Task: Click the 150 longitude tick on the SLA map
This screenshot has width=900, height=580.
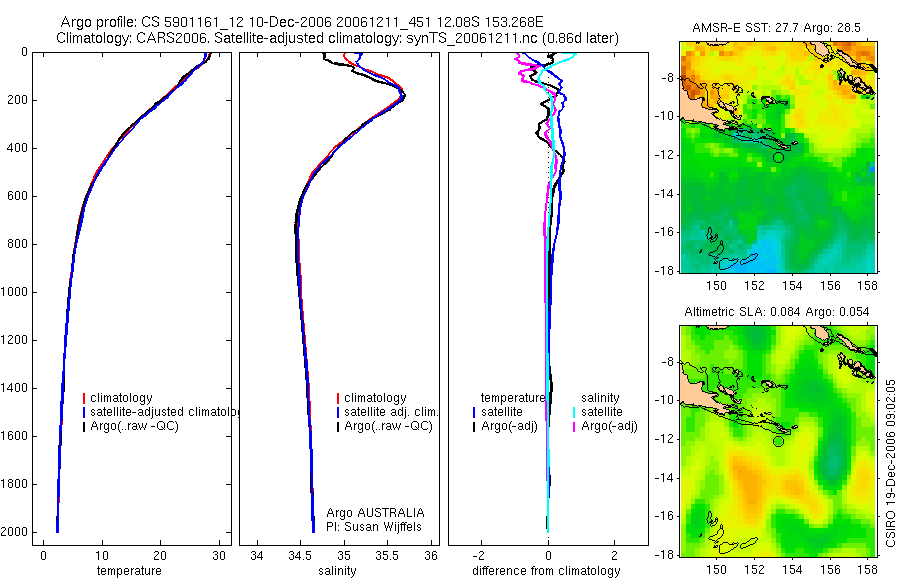Action: [x=716, y=570]
